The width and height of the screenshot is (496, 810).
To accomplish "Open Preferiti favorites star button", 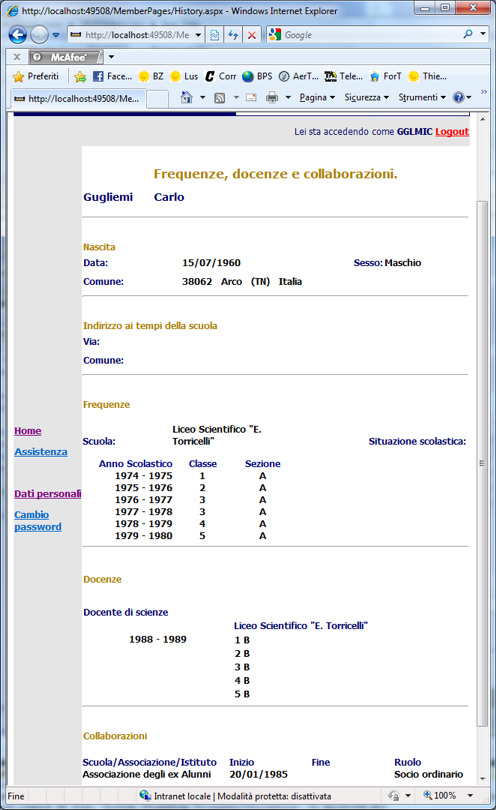I will [36, 76].
